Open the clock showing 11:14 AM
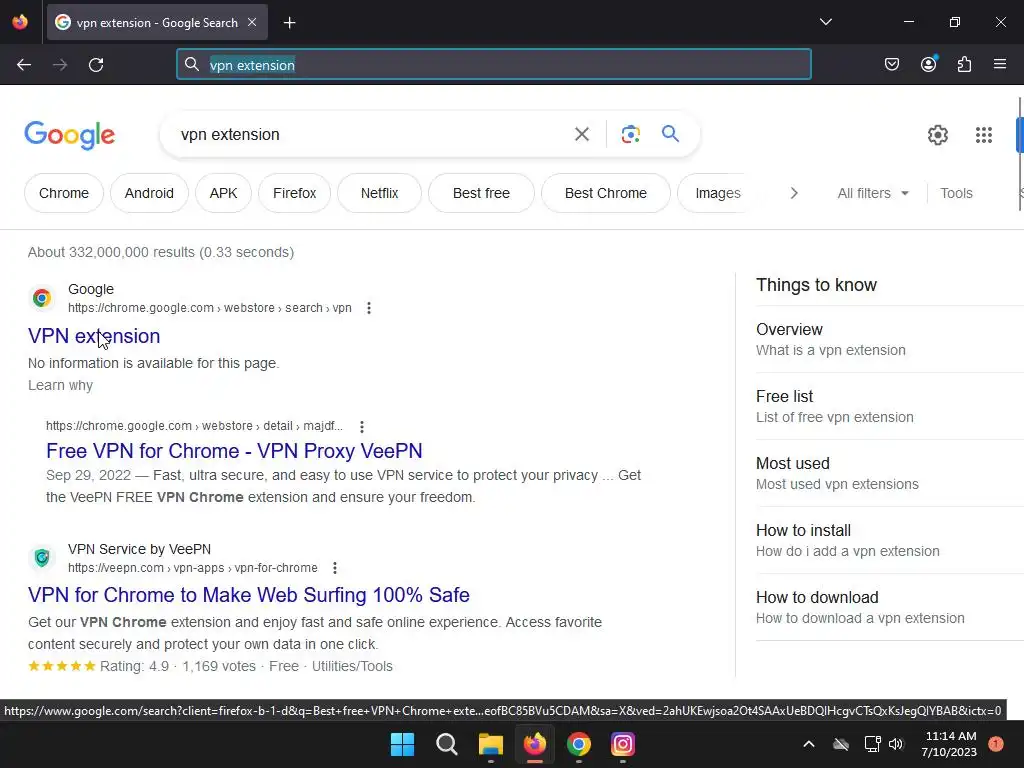1024x768 pixels. pos(949,744)
